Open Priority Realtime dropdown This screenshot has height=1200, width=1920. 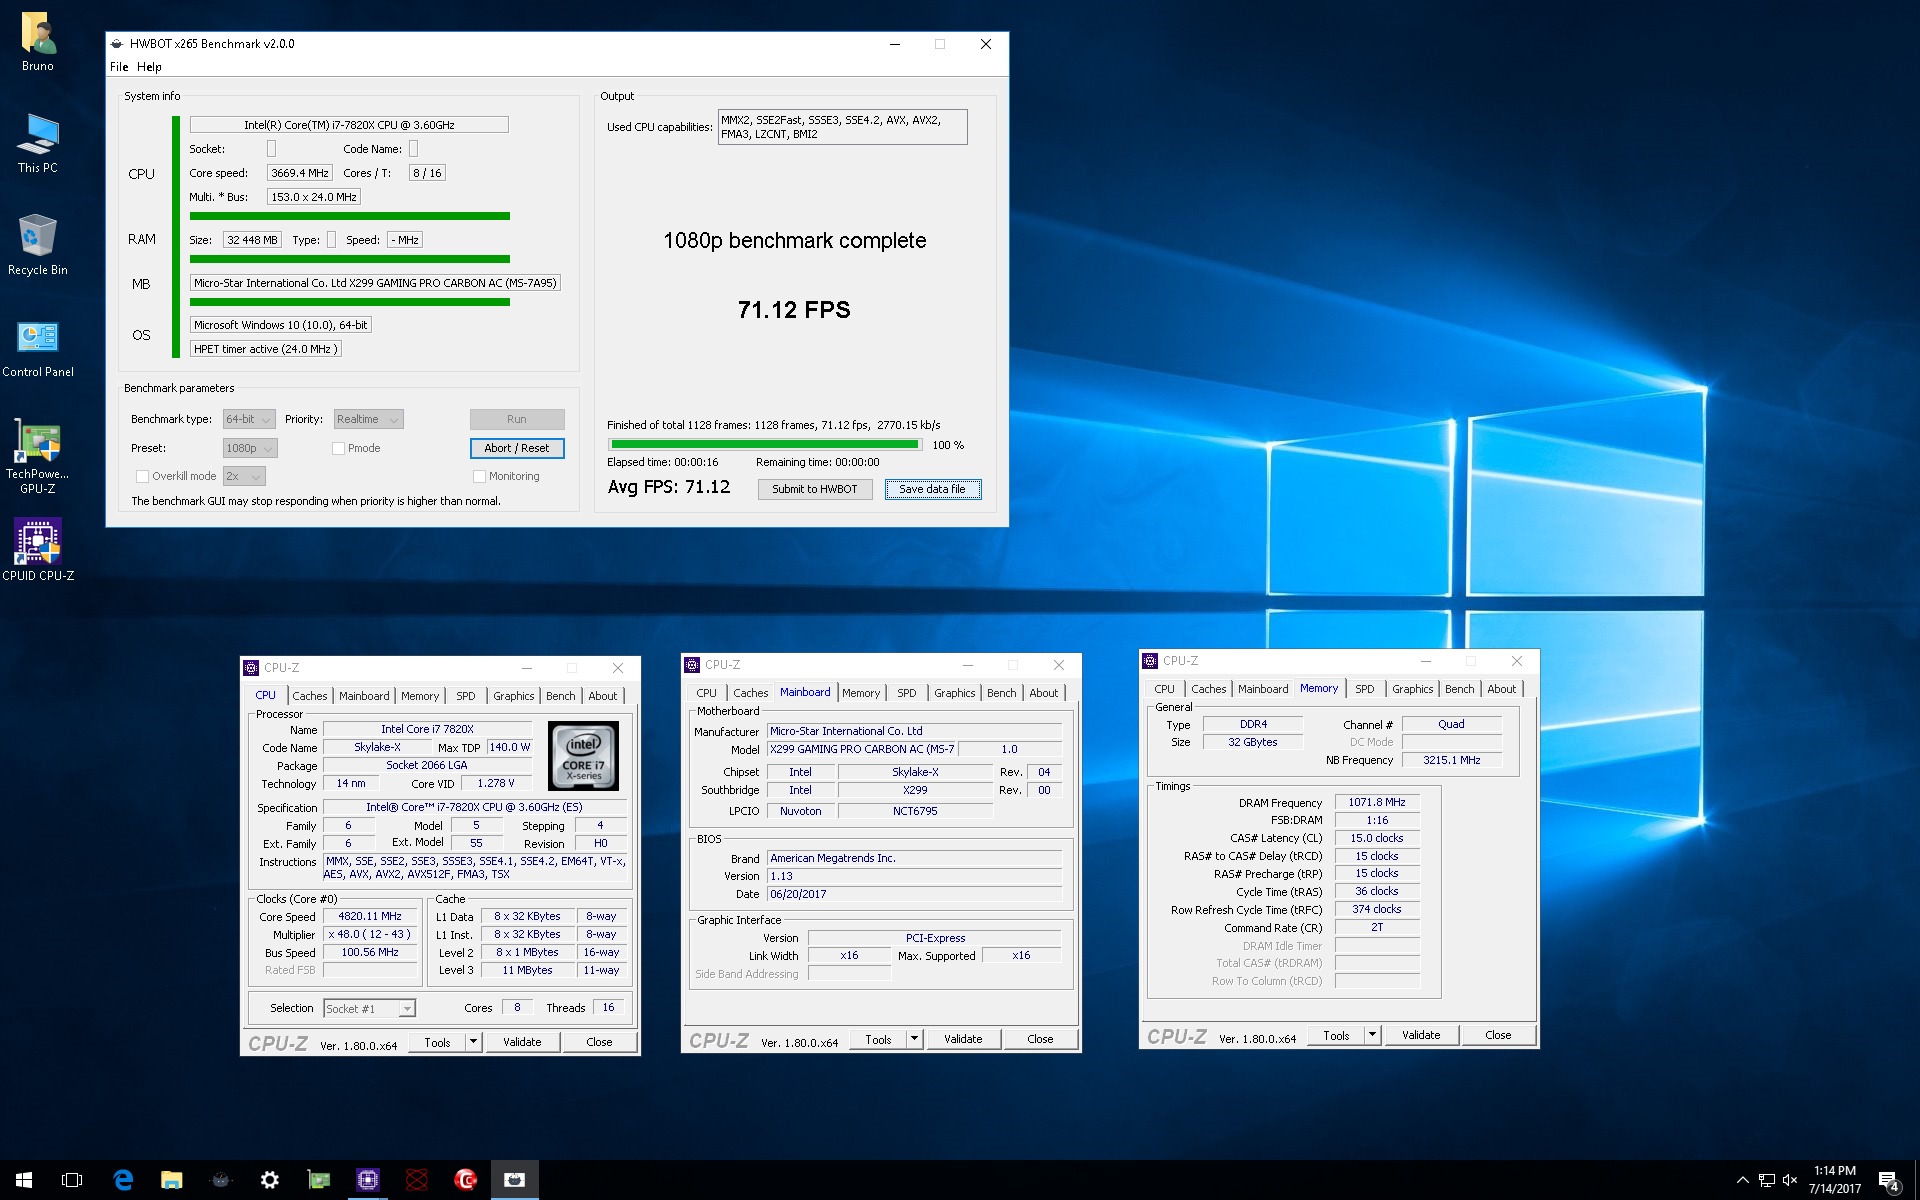(368, 419)
